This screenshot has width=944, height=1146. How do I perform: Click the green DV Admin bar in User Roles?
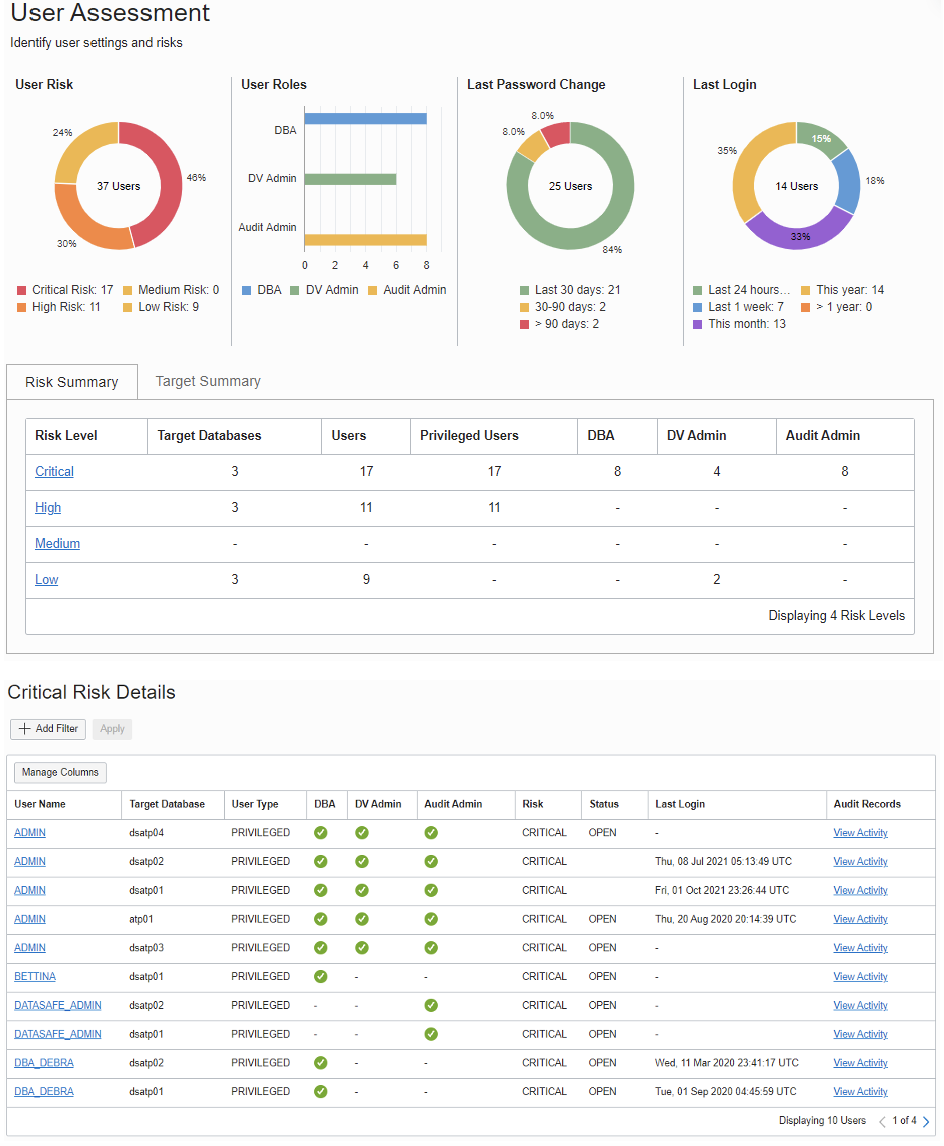point(350,179)
